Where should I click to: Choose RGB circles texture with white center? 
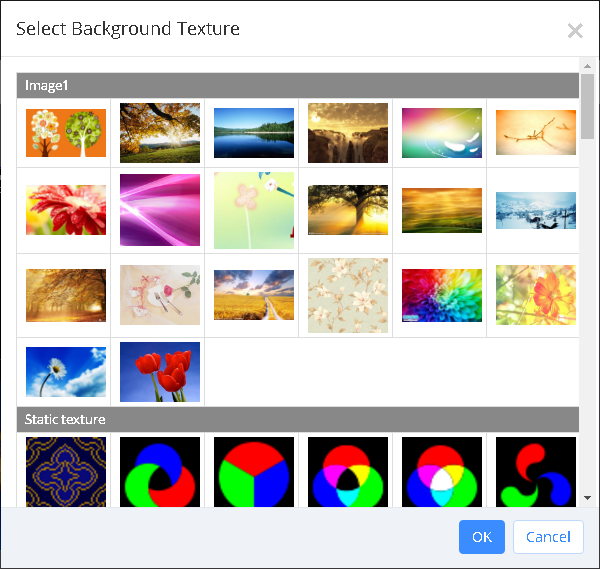442,472
